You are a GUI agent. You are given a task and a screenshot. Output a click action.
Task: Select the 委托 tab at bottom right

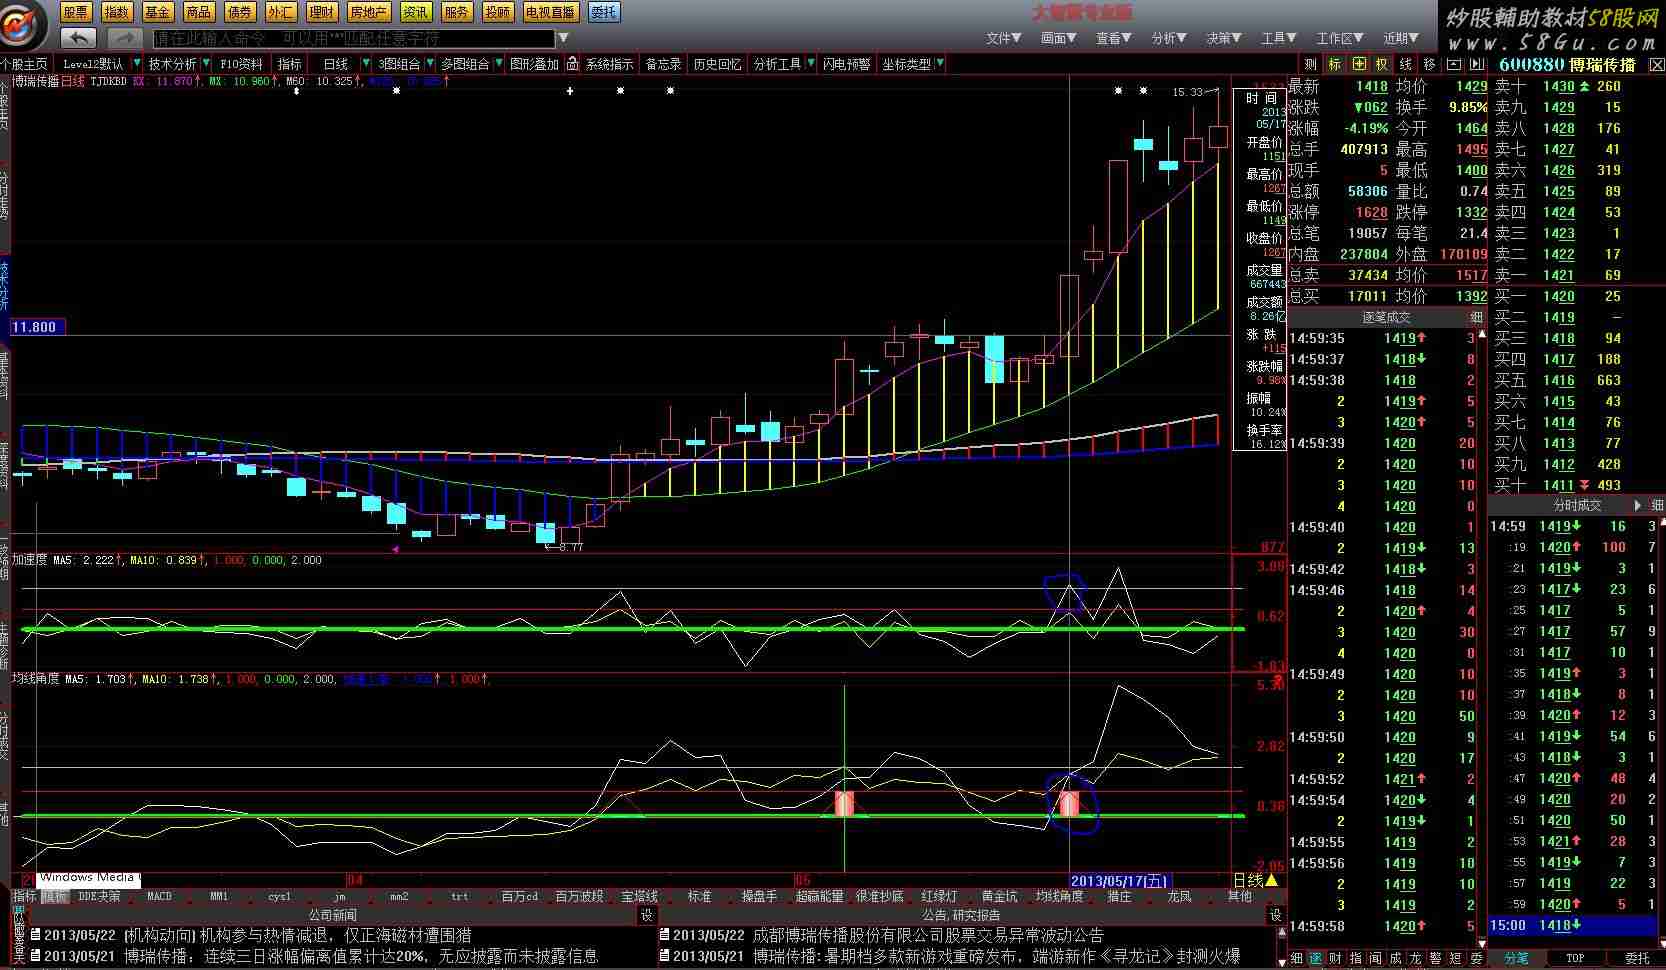click(1636, 958)
